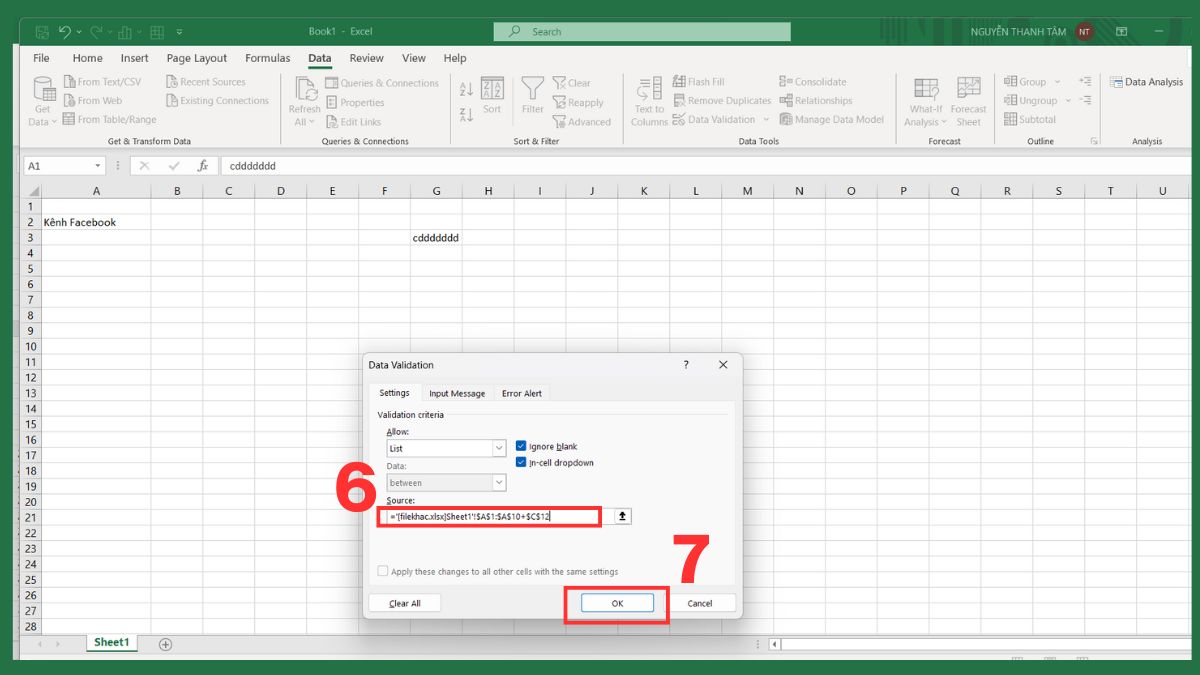Enable apply changes to other cells setting
Screen dimensions: 1200x675
383,569
